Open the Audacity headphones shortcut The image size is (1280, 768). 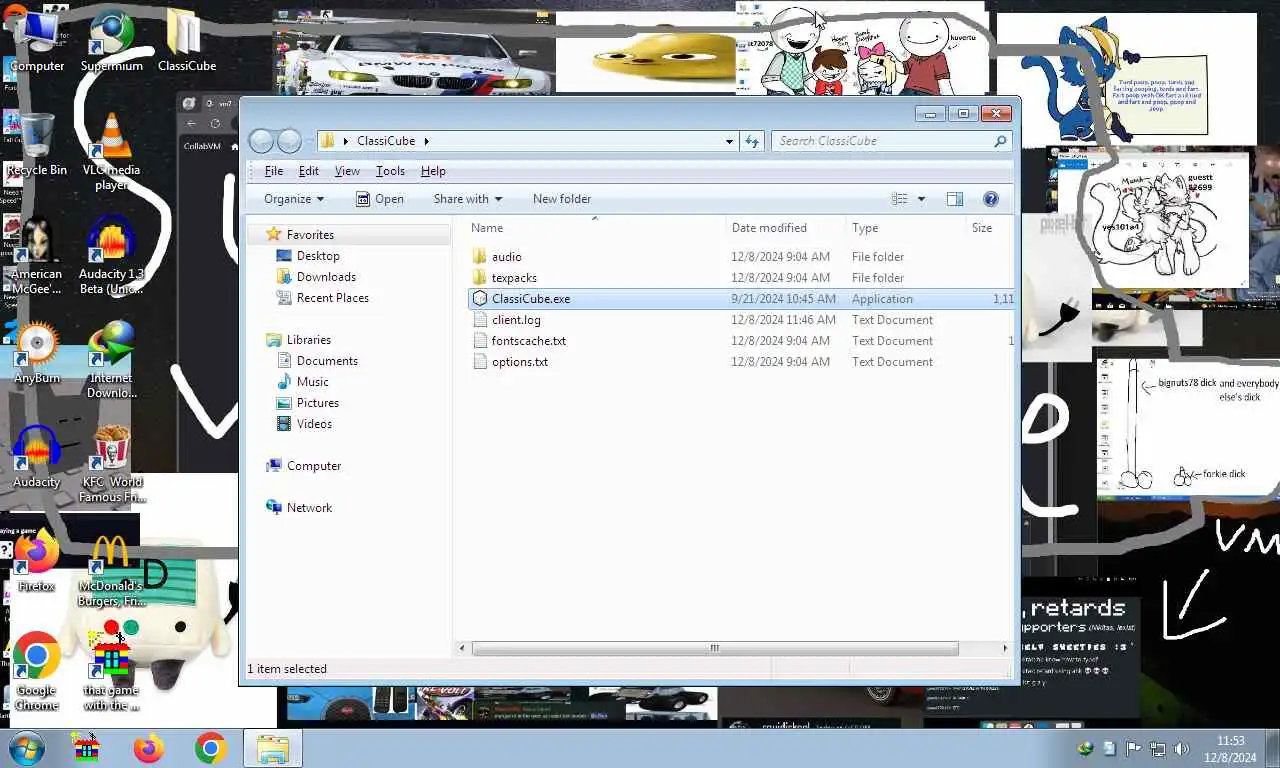pyautogui.click(x=37, y=457)
